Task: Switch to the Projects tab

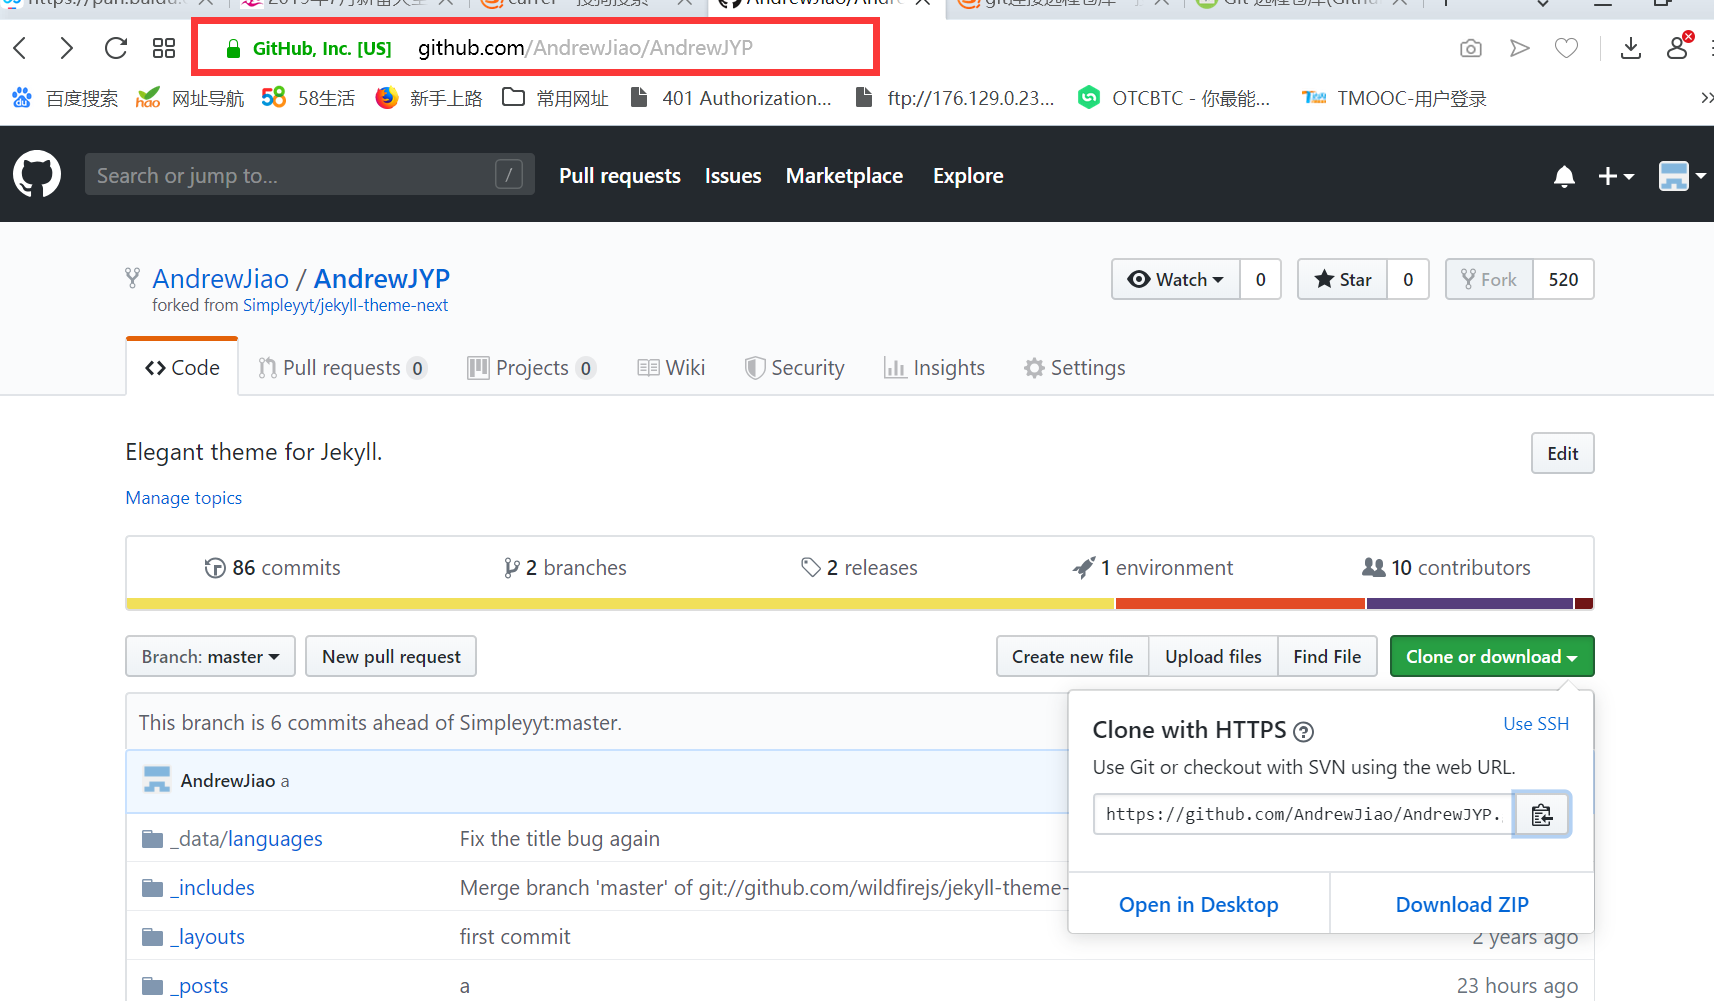Action: pyautogui.click(x=532, y=368)
